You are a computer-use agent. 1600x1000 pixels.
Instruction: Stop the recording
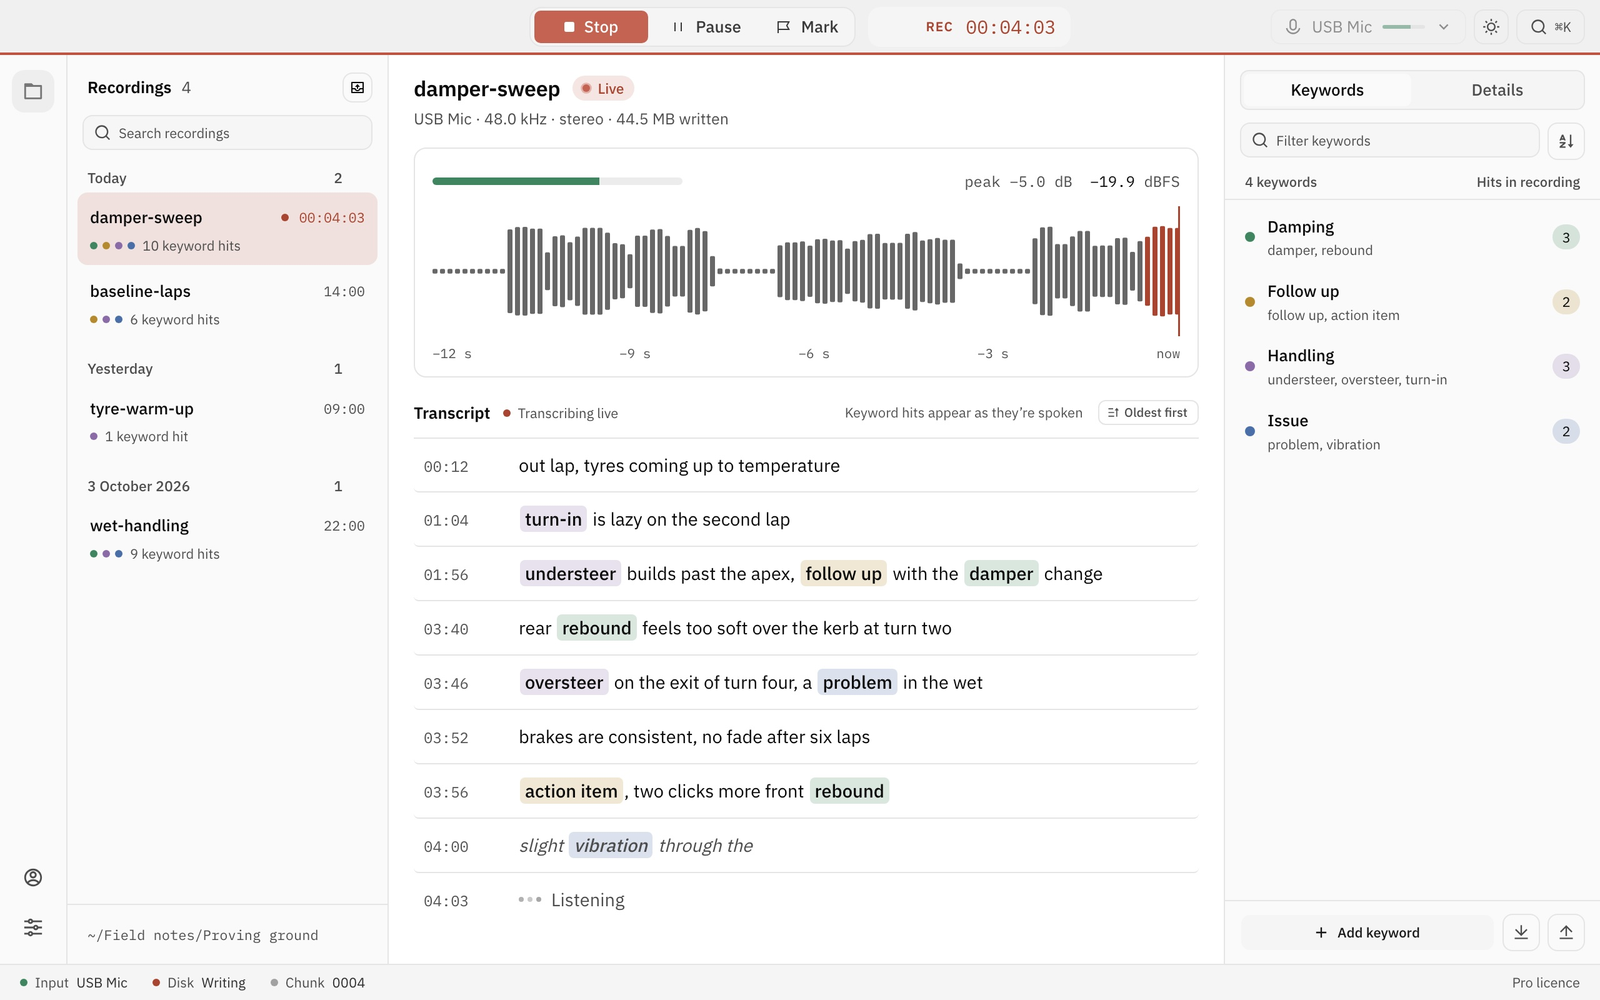(x=591, y=27)
